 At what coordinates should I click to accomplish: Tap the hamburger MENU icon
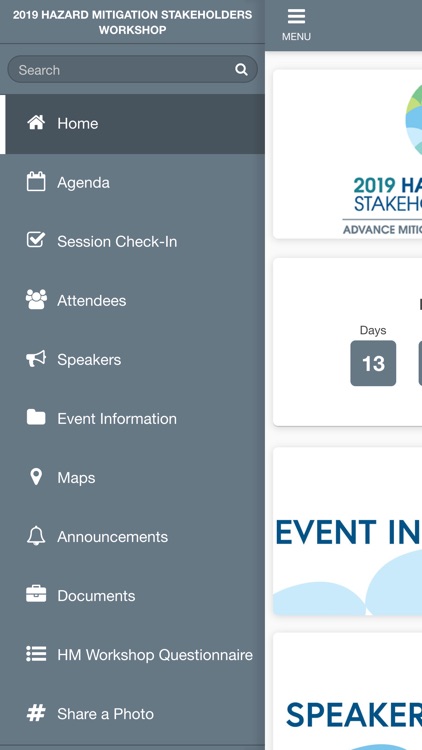(296, 17)
